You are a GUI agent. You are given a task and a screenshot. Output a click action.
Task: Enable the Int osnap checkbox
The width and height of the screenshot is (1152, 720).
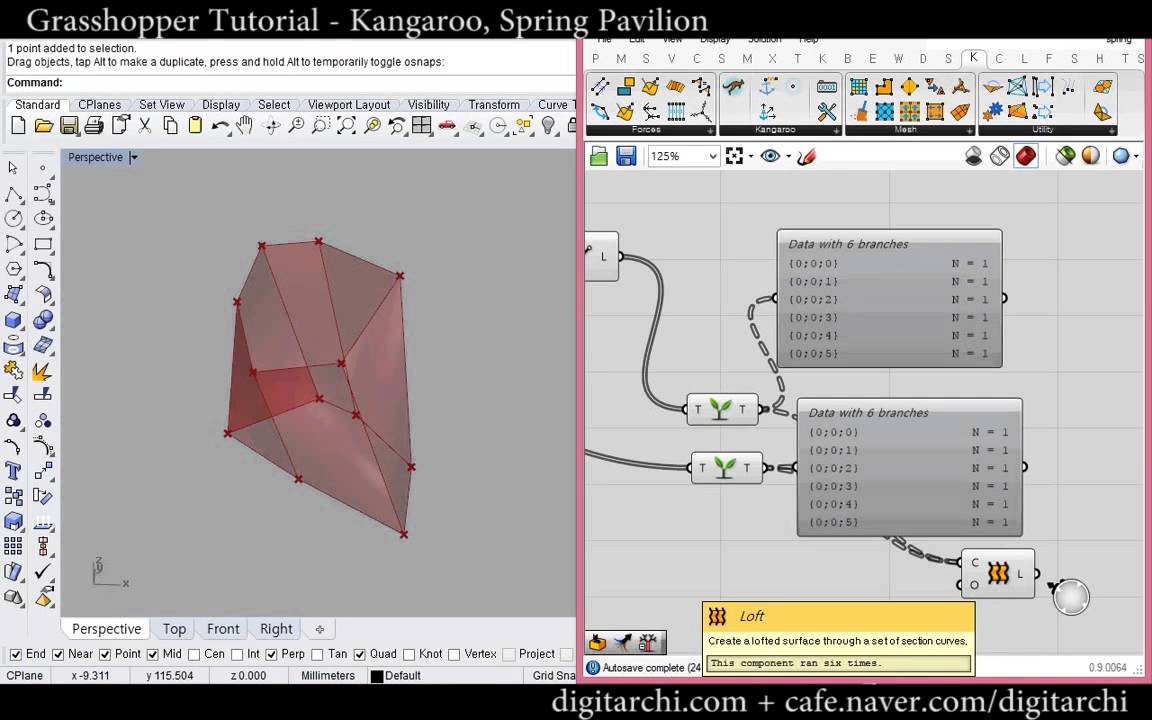237,654
